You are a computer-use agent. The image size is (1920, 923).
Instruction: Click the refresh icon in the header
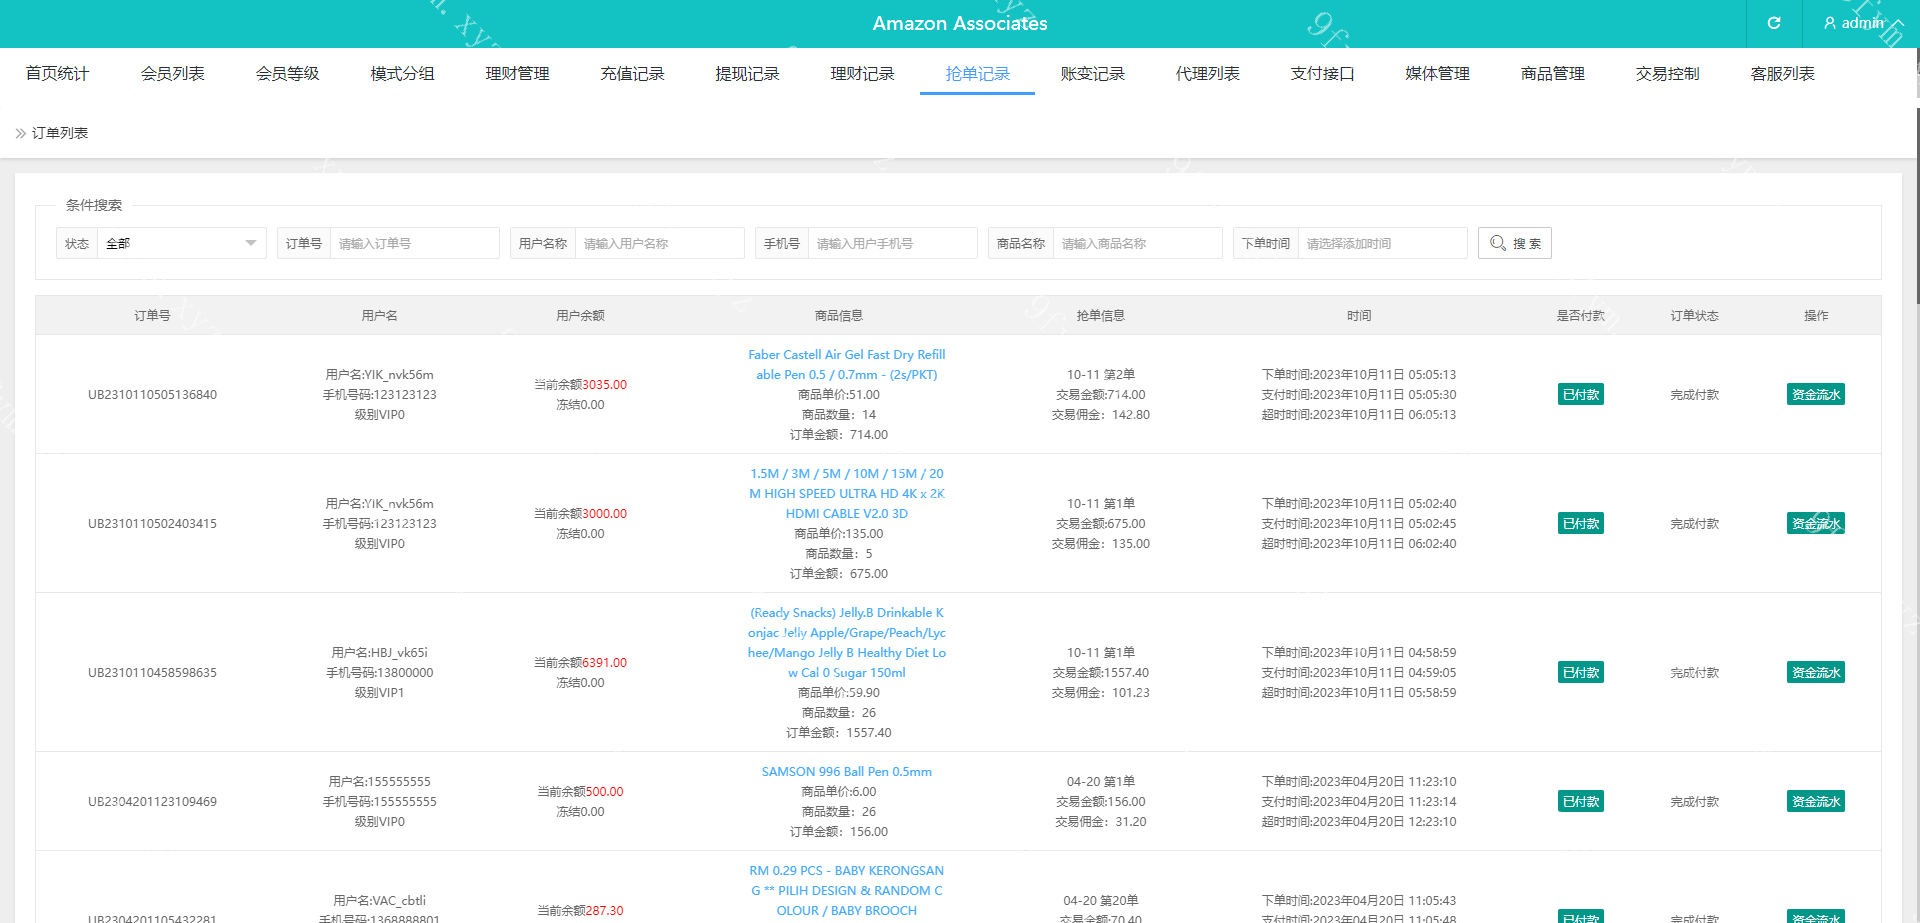(x=1774, y=23)
